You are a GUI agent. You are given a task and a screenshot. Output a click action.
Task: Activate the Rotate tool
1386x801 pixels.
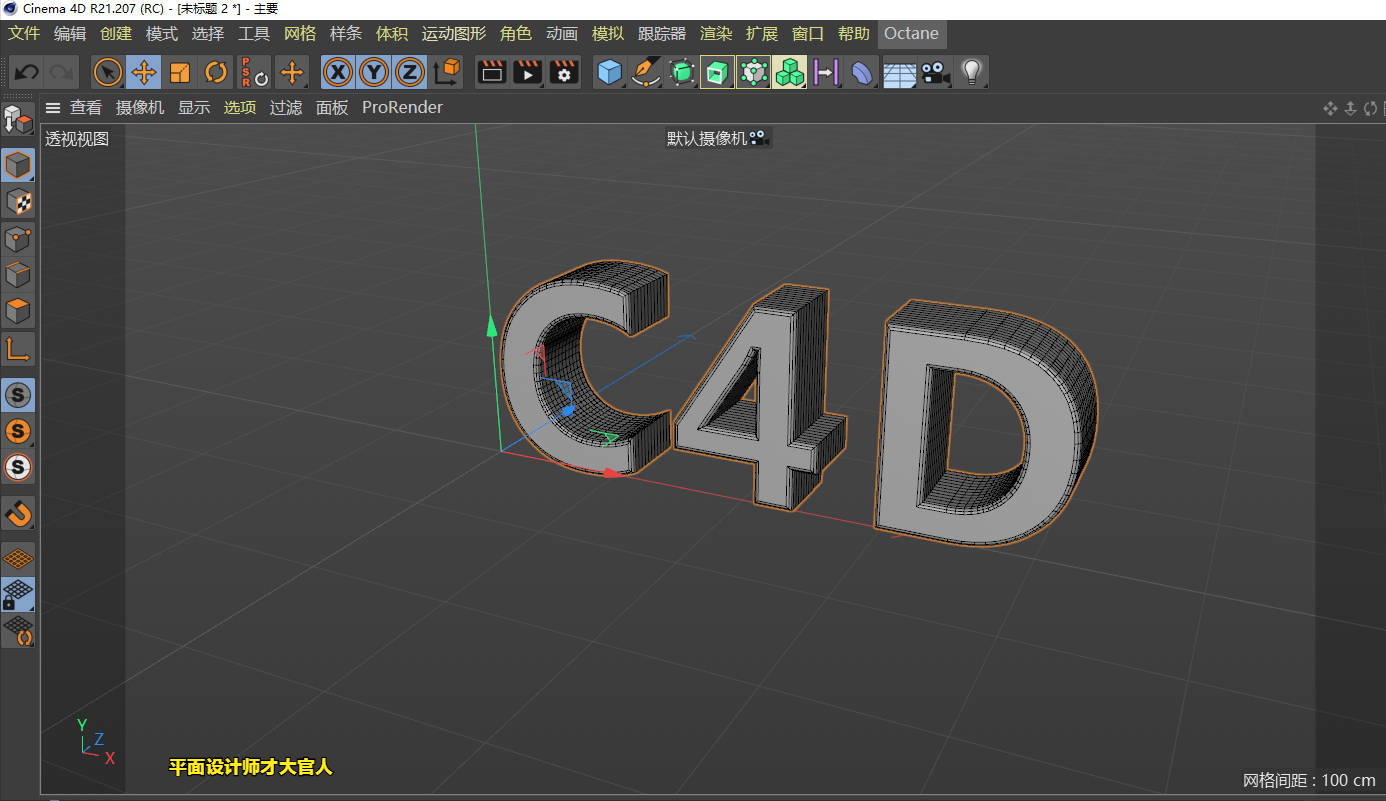[216, 72]
